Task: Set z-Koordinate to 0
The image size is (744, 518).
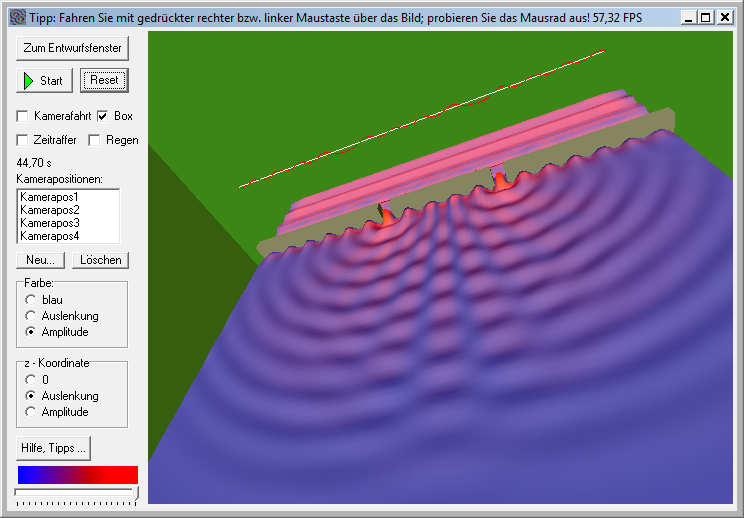Action: [32, 380]
